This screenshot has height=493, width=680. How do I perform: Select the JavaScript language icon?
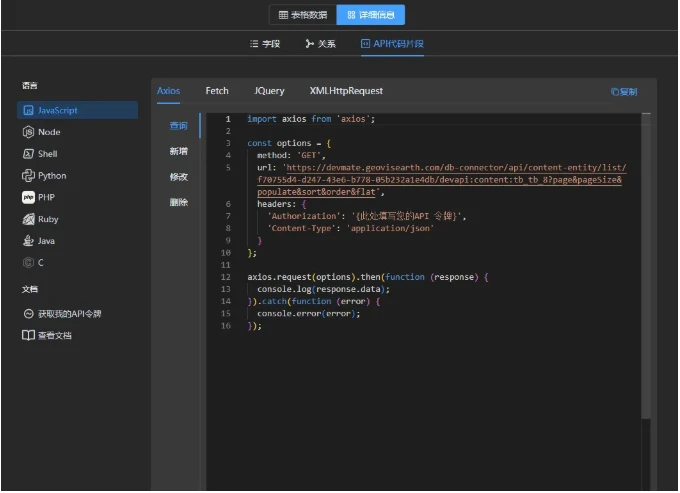click(29, 110)
